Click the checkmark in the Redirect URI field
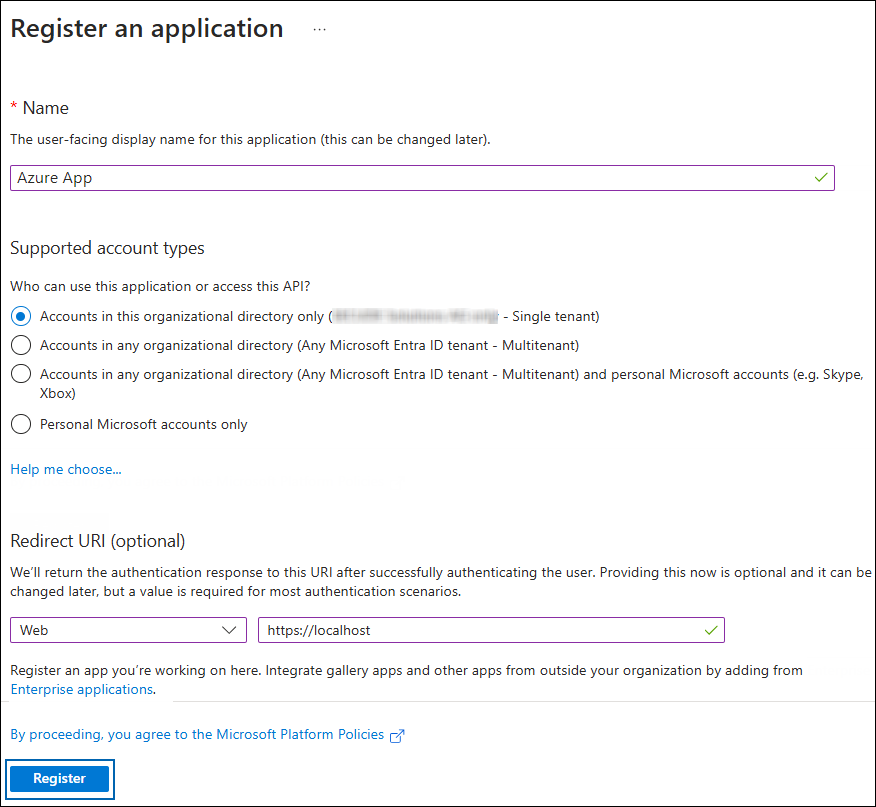 coord(711,630)
